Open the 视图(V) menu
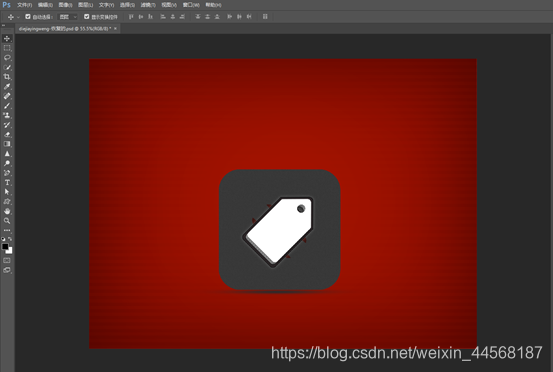This screenshot has height=372, width=553. [169, 5]
